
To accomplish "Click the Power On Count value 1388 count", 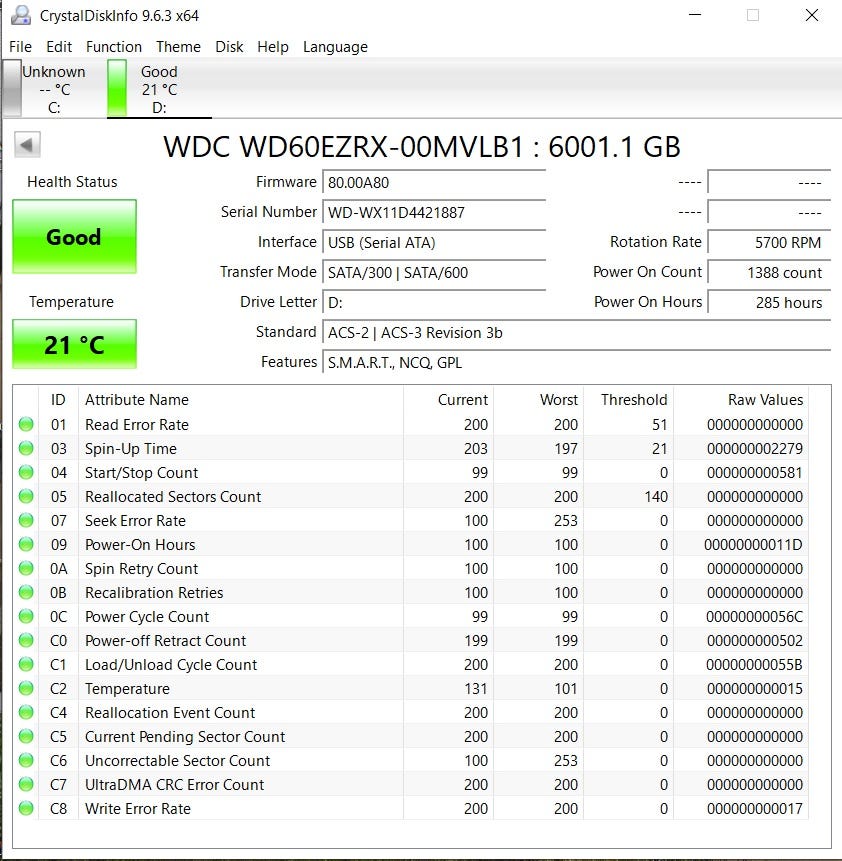I will [769, 272].
